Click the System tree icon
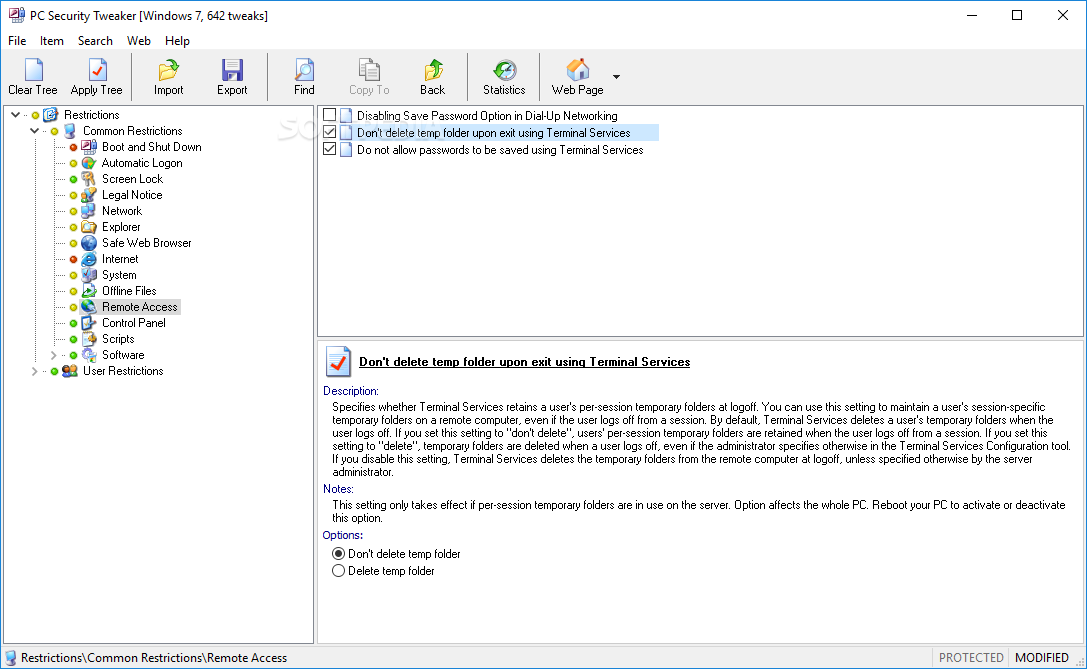The image size is (1087, 669). click(x=89, y=275)
